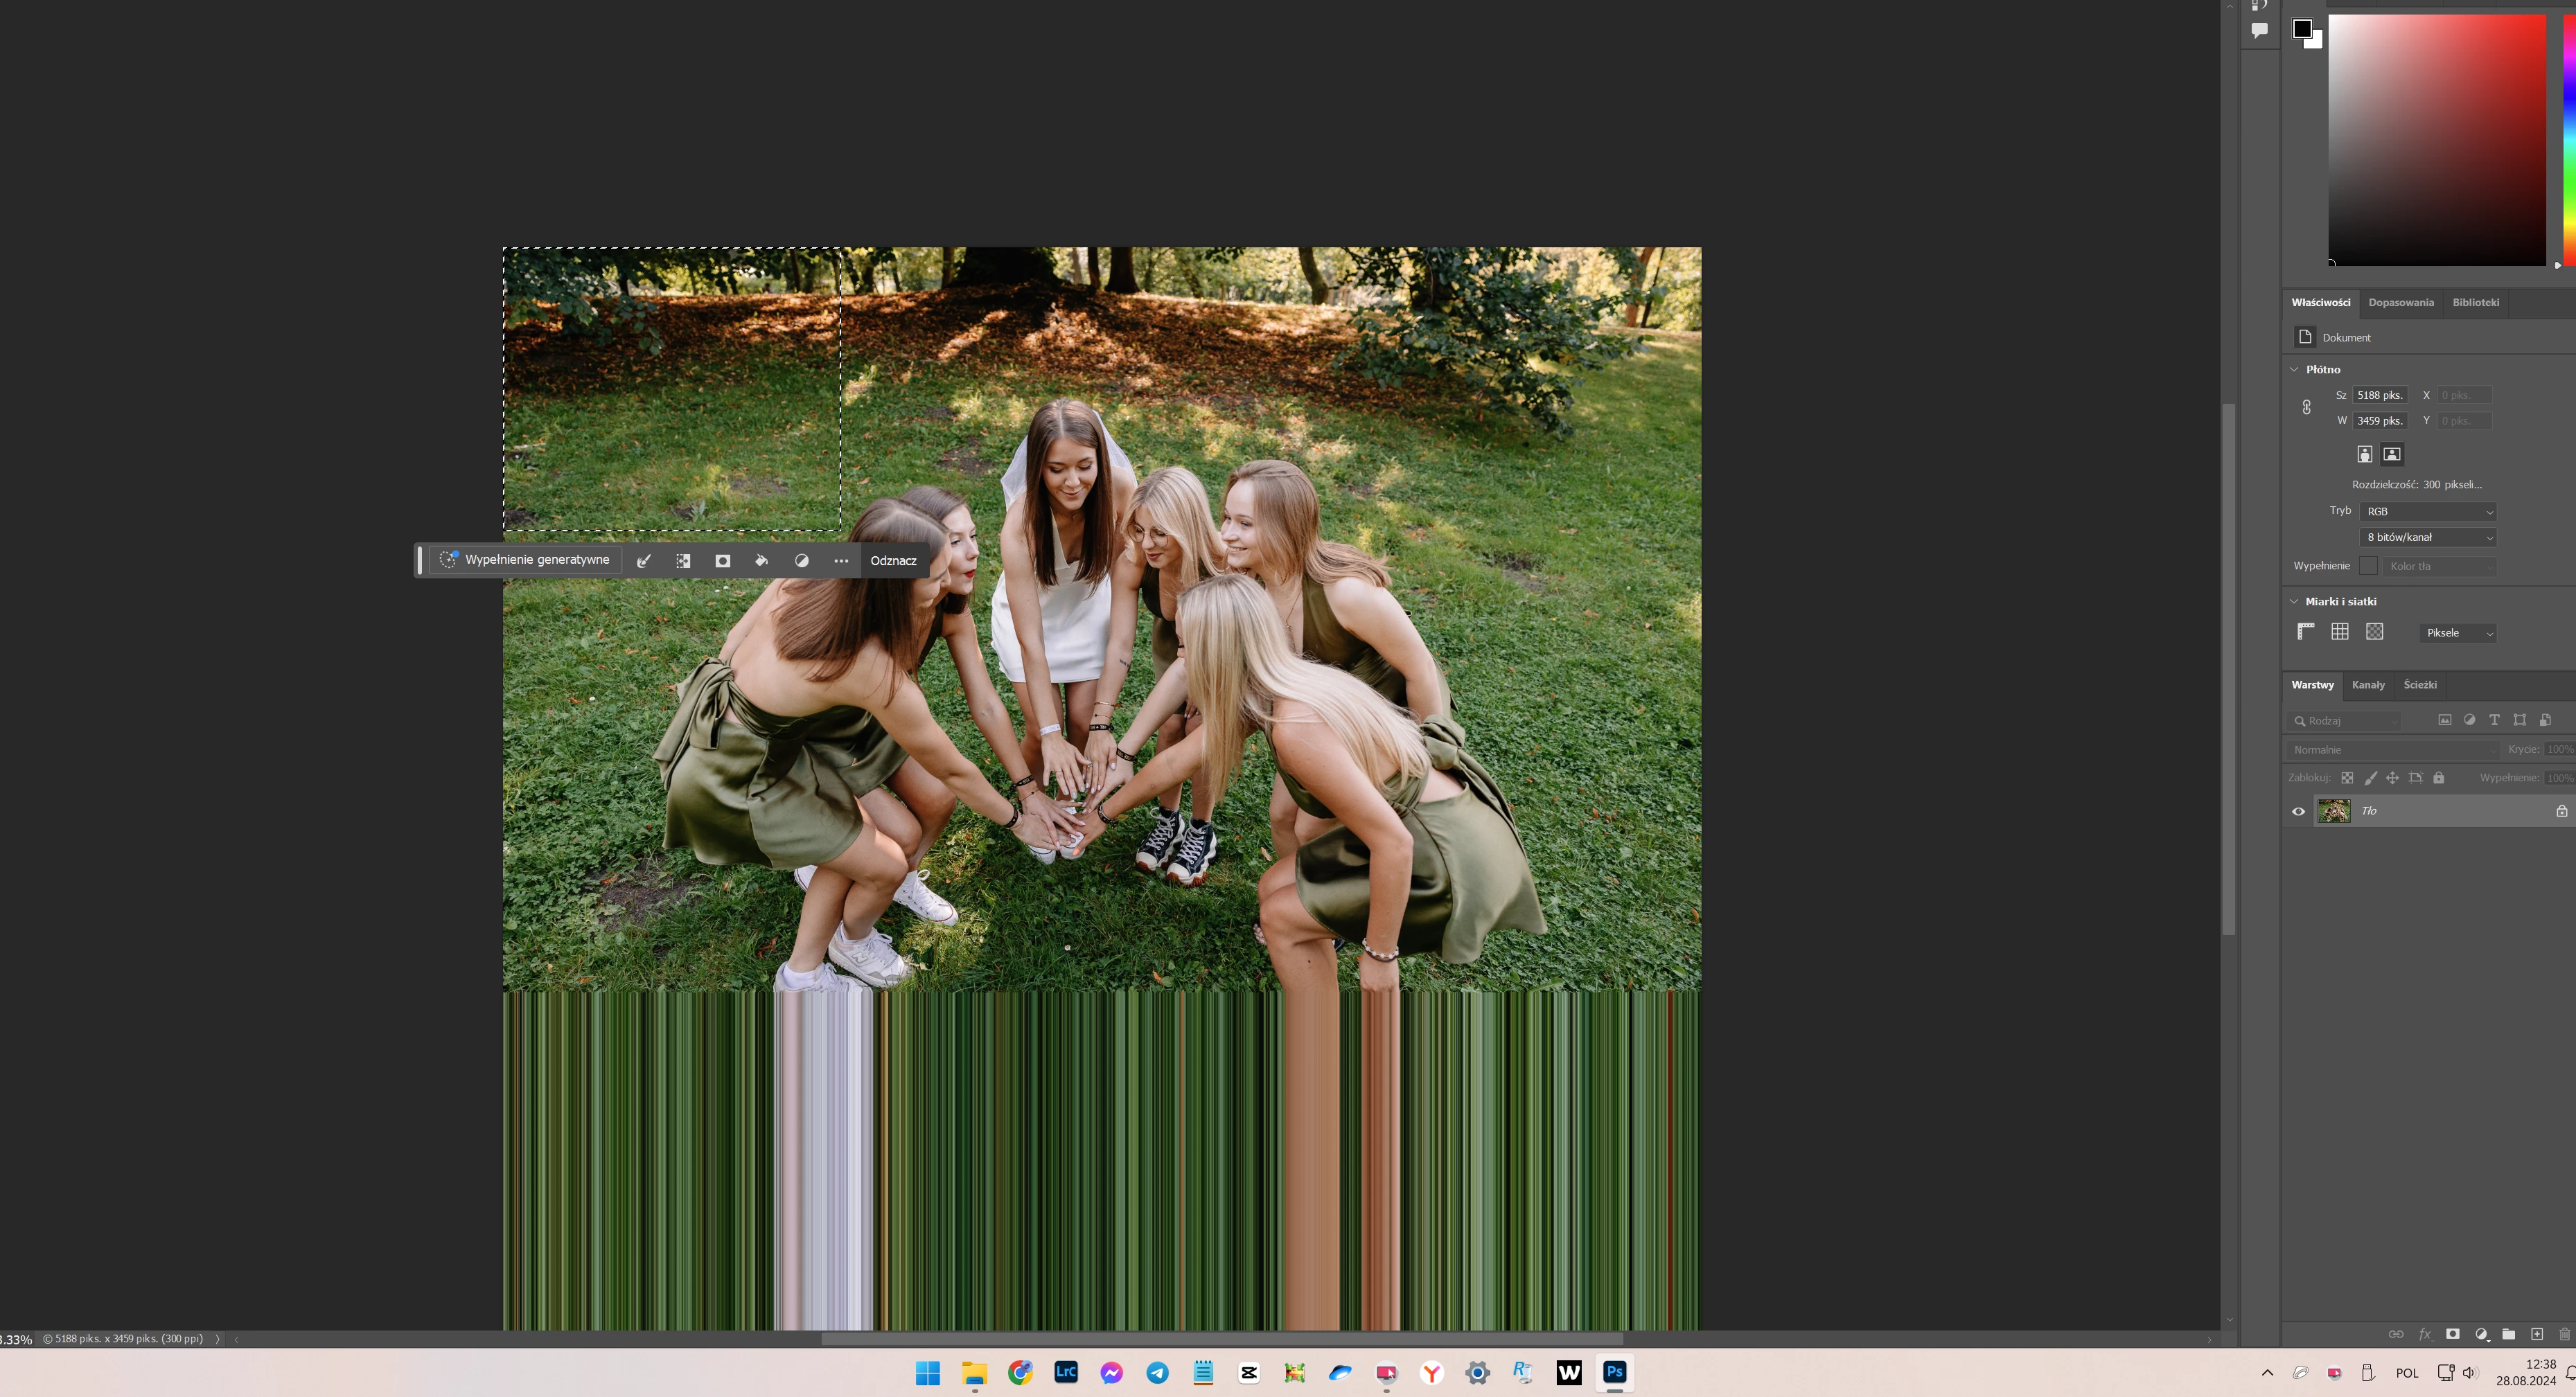Collapse the Płótno section
This screenshot has height=1397, width=2576.
point(2294,370)
